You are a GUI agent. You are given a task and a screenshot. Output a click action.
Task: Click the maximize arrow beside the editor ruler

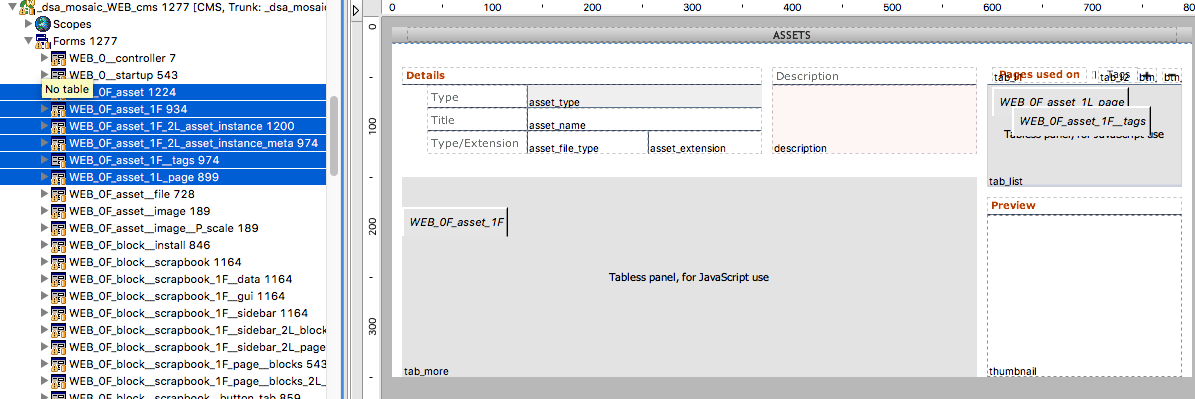[357, 10]
